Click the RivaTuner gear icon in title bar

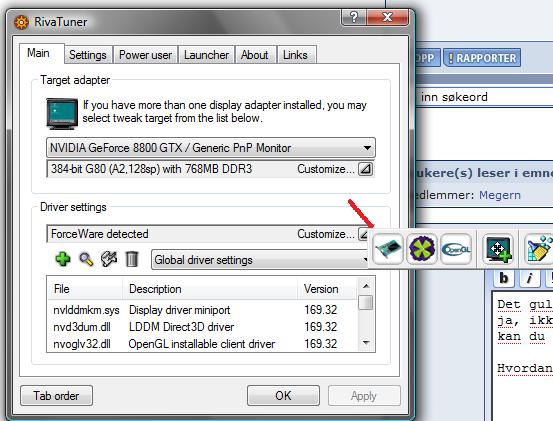click(x=21, y=22)
